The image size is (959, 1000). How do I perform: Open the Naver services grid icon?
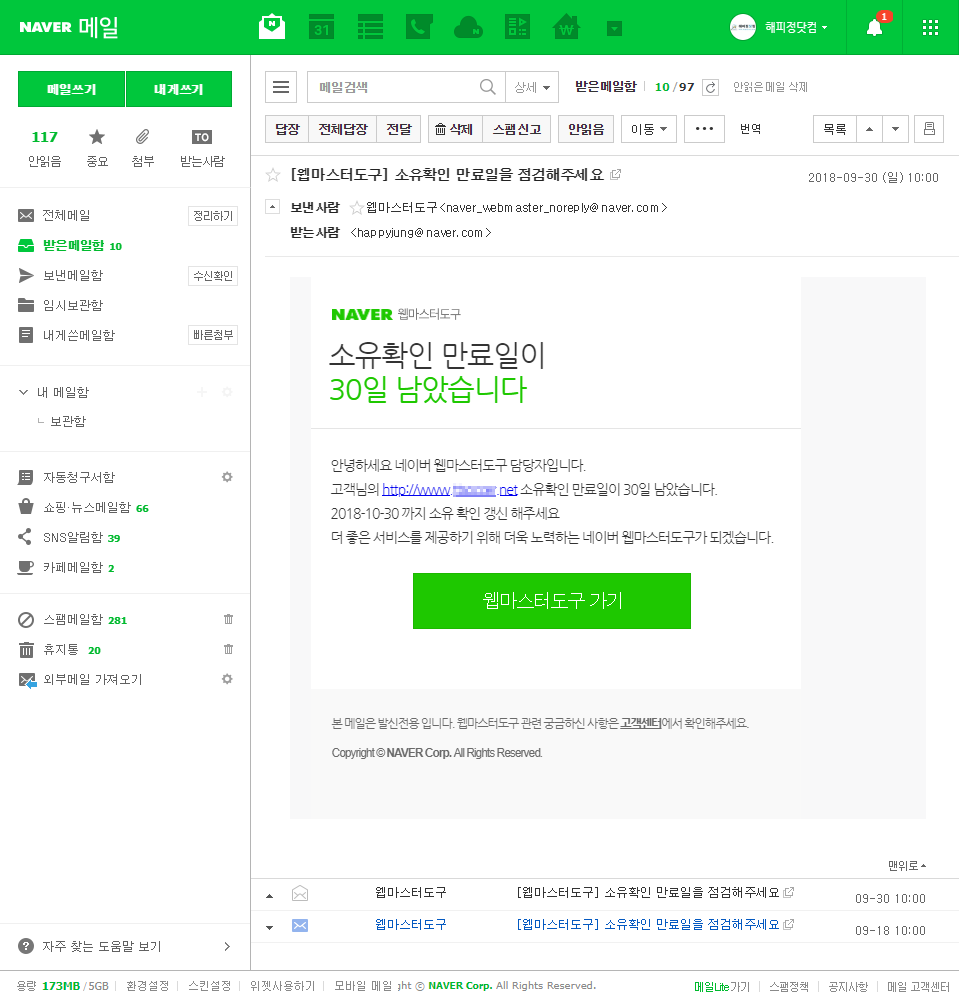coord(930,28)
